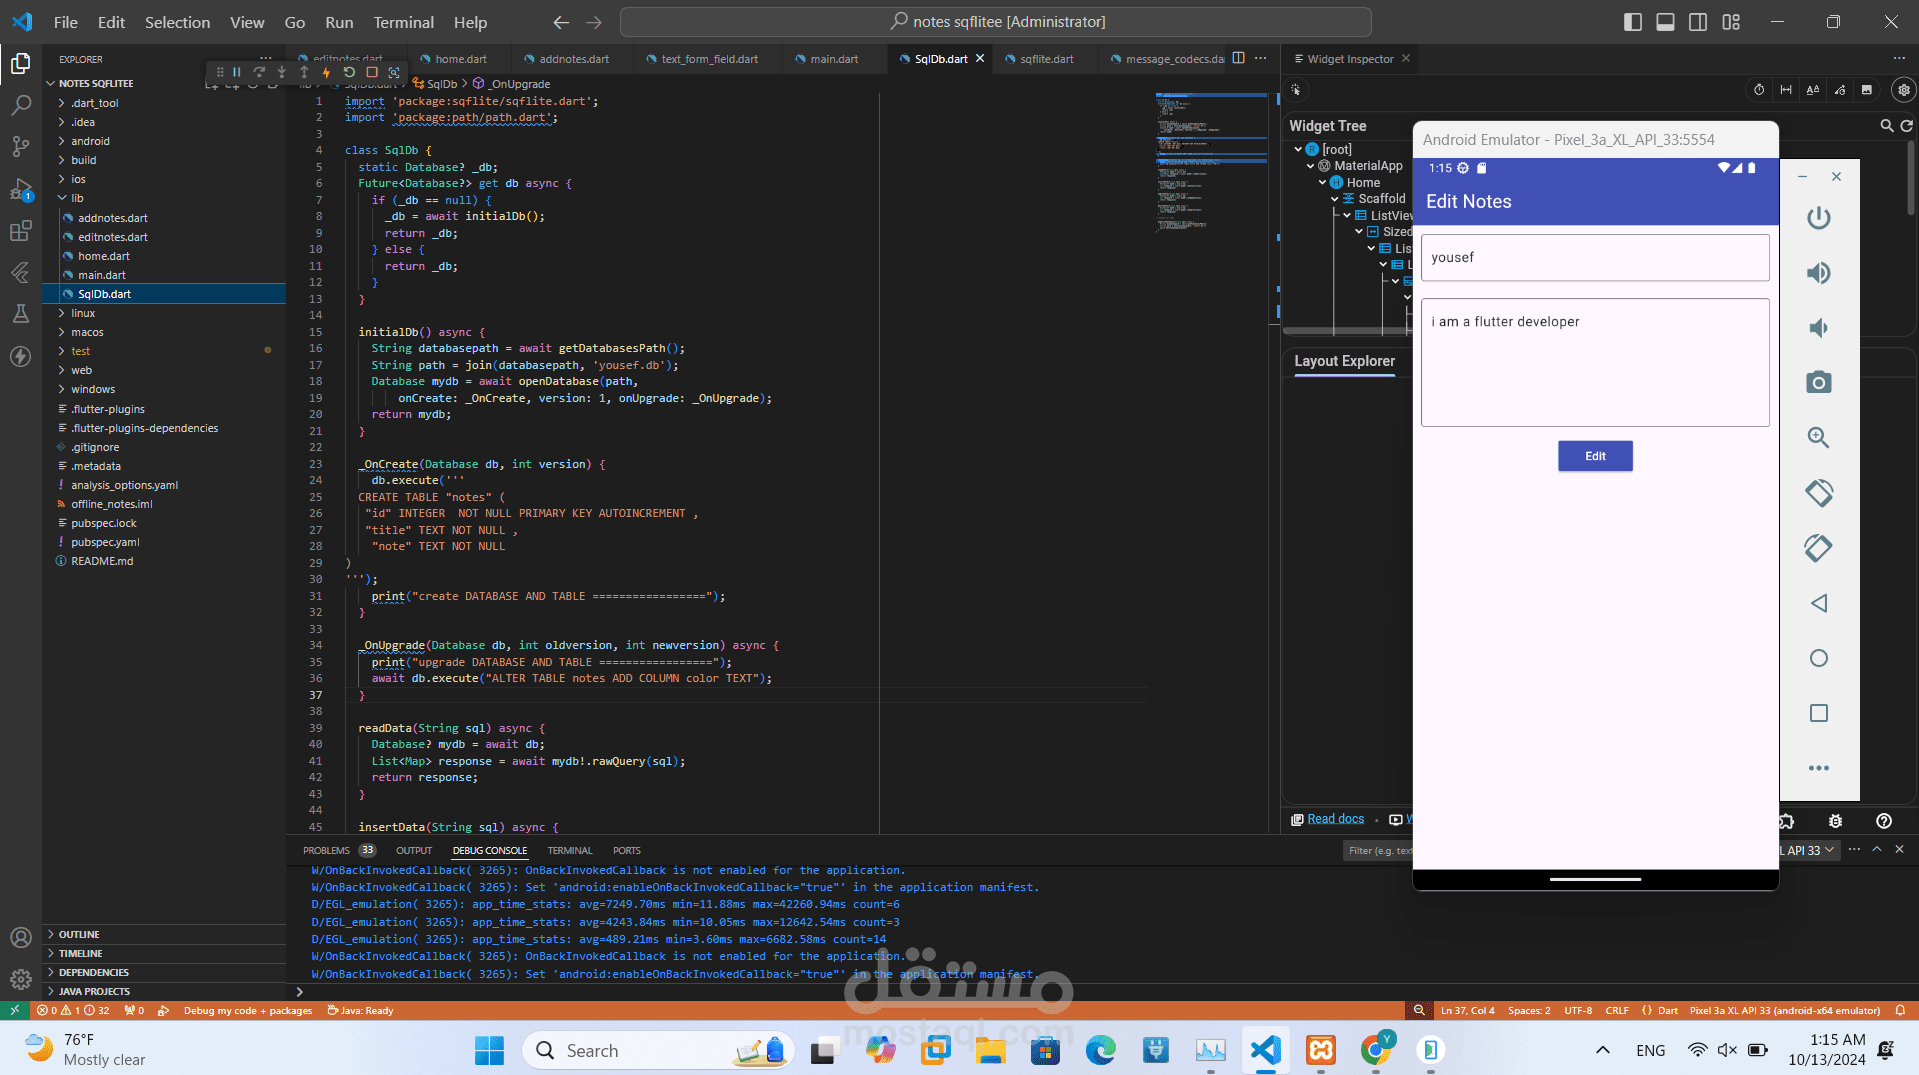Stop the debug session with the red square

click(371, 72)
